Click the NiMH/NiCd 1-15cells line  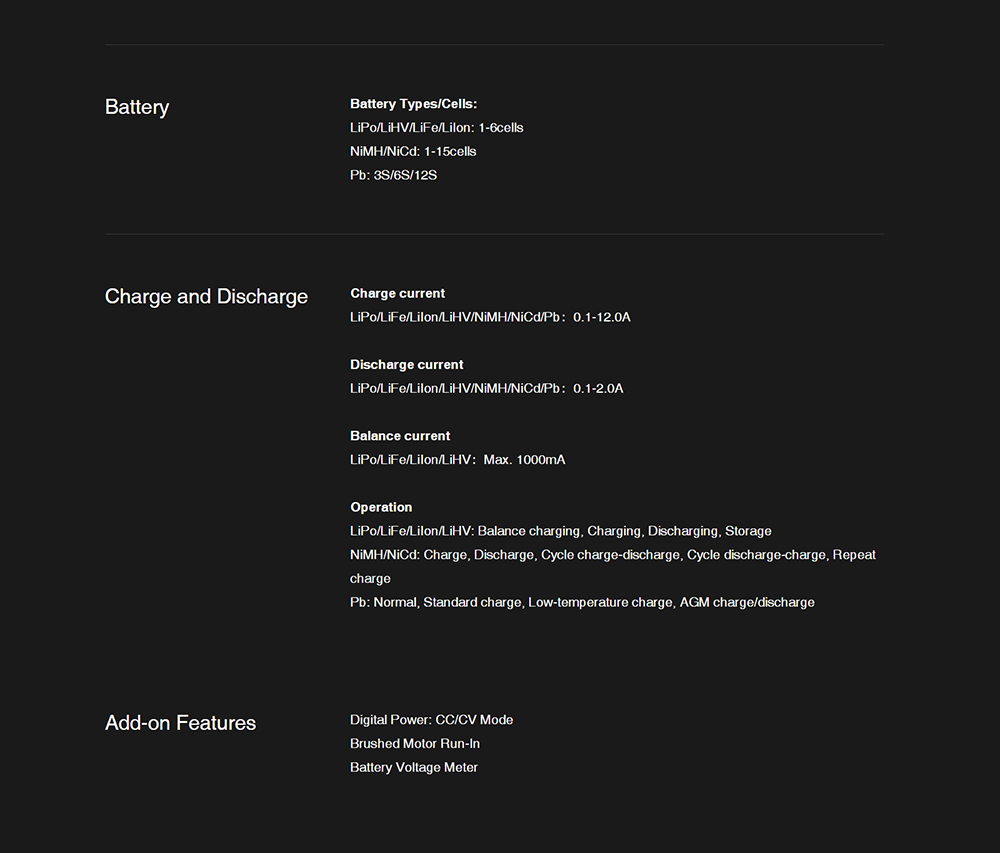click(413, 151)
